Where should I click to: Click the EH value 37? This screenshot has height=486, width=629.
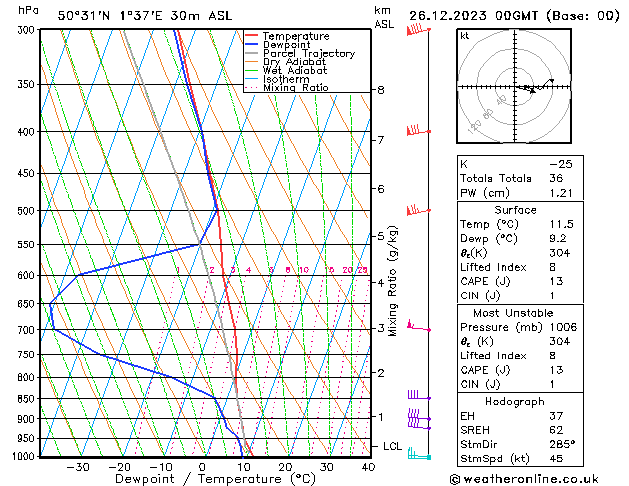[556, 416]
